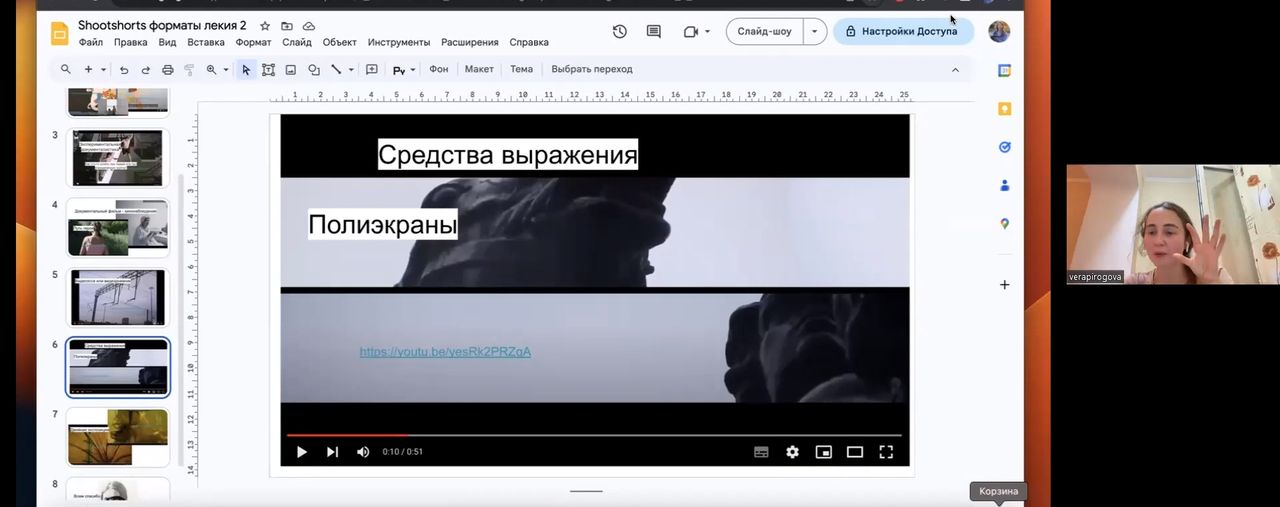Open Google Calendar side panel icon
1280x507 pixels.
(x=1005, y=70)
